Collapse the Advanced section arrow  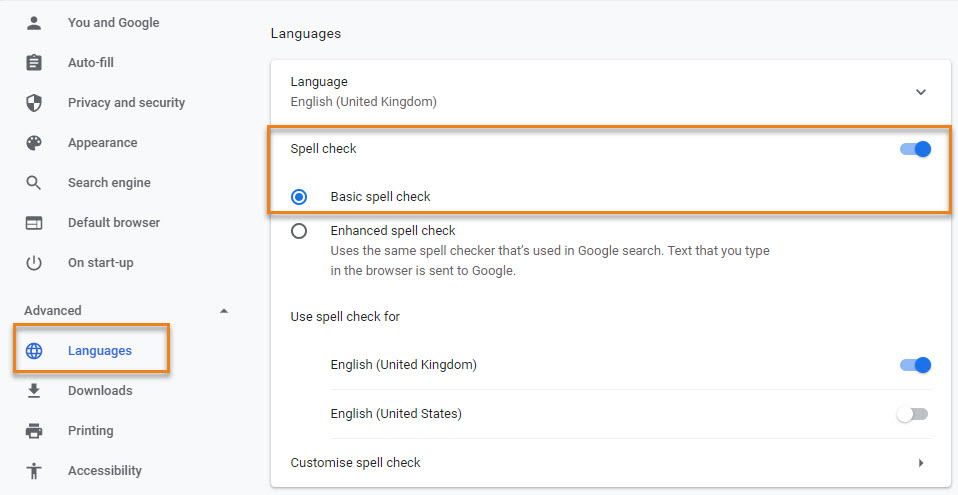click(x=224, y=311)
